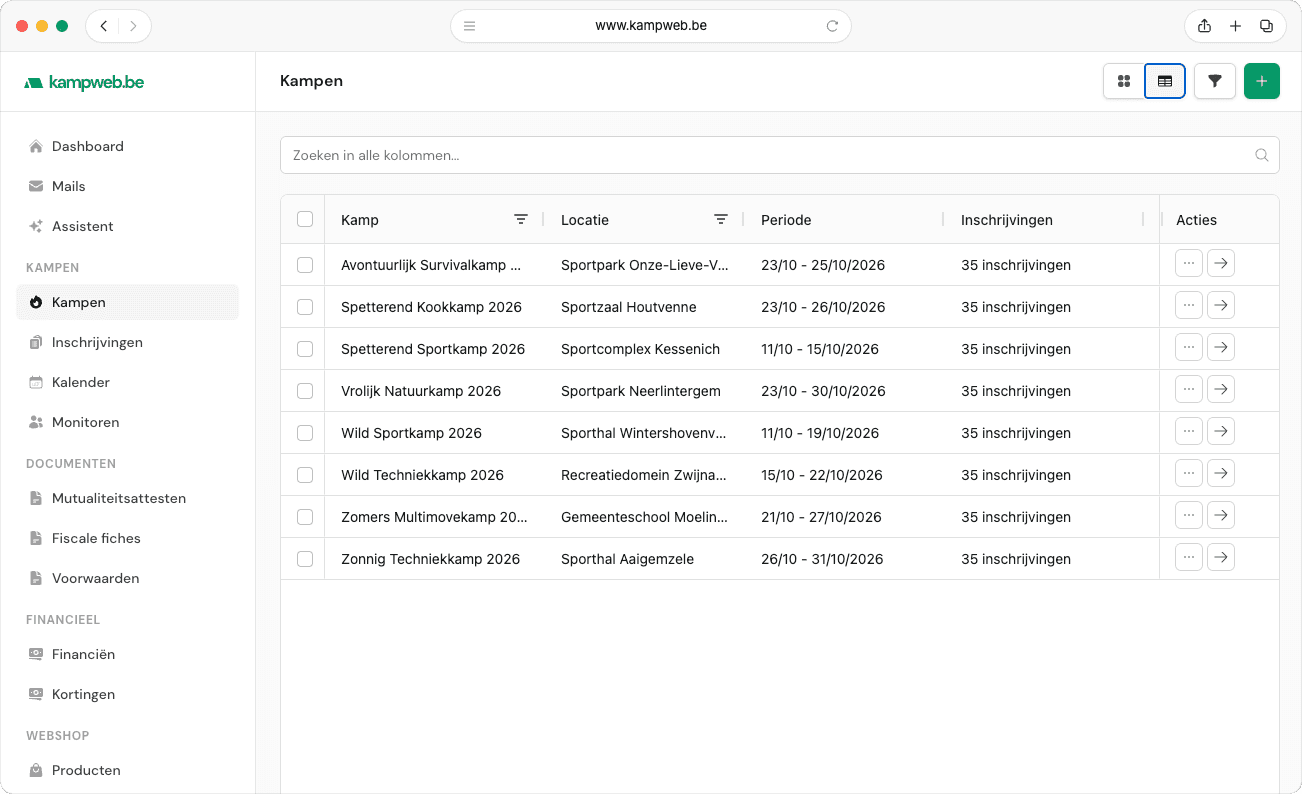Open Mutualiteitsattesten documents
The image size is (1302, 794).
[127, 498]
